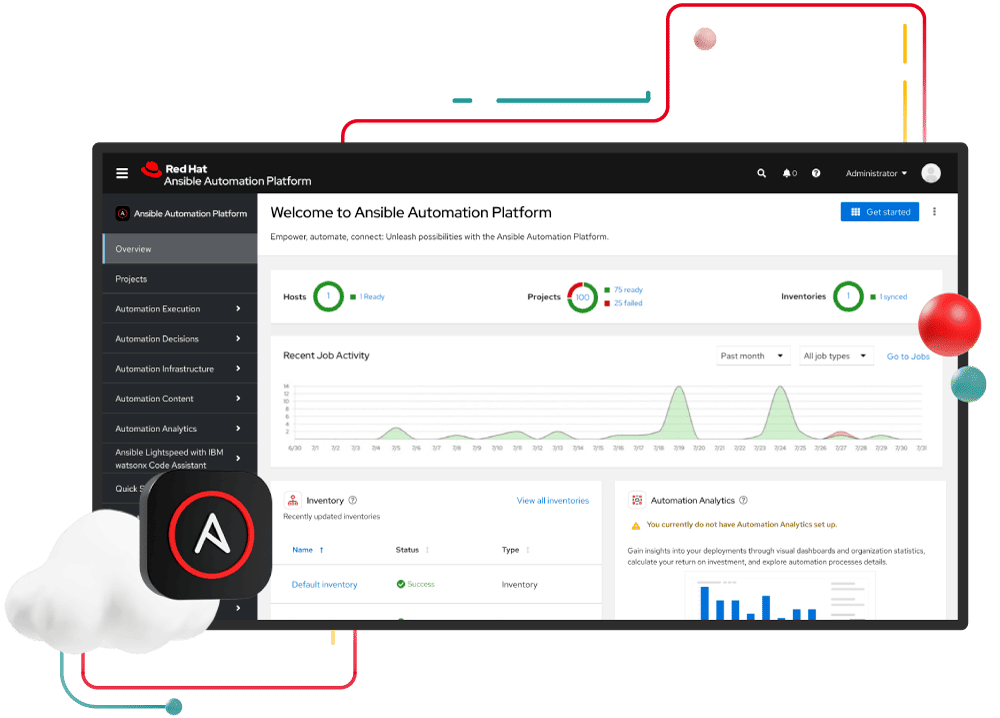Select Overview in the sidebar

tap(133, 249)
